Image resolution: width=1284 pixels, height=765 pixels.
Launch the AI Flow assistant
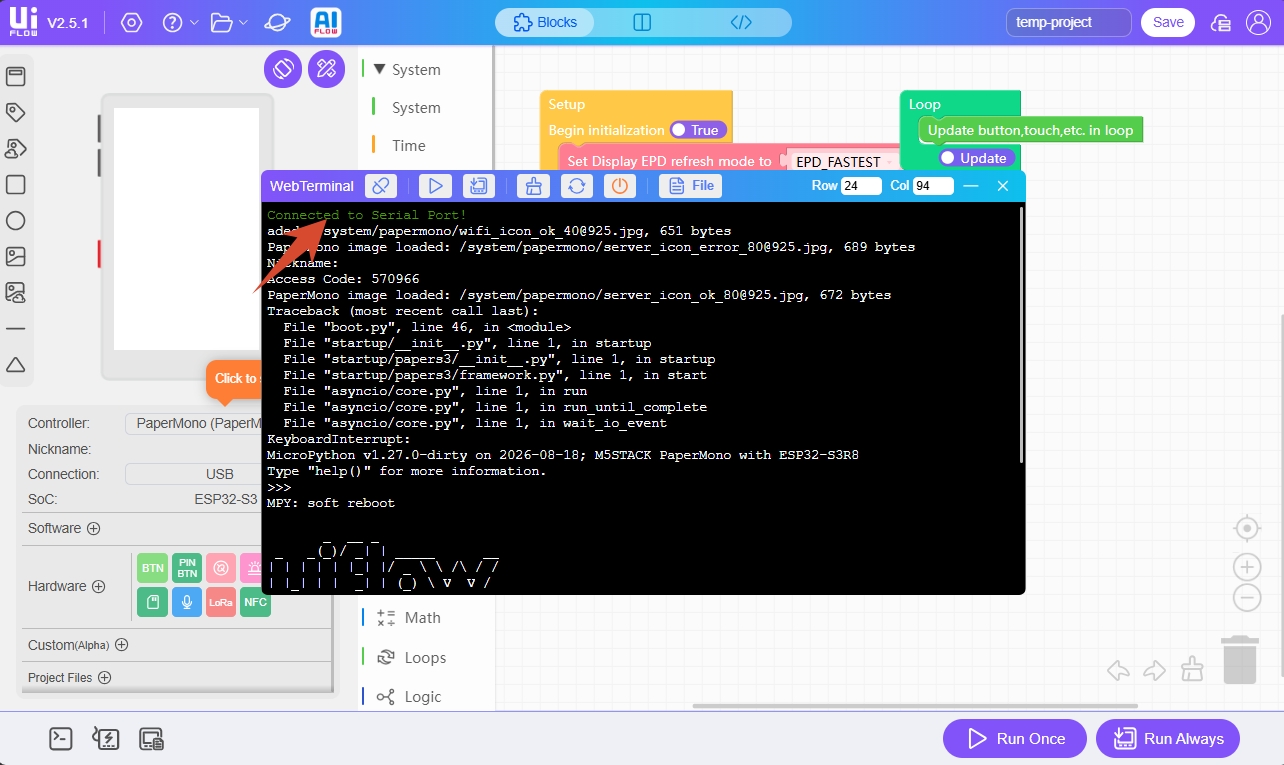click(x=327, y=22)
